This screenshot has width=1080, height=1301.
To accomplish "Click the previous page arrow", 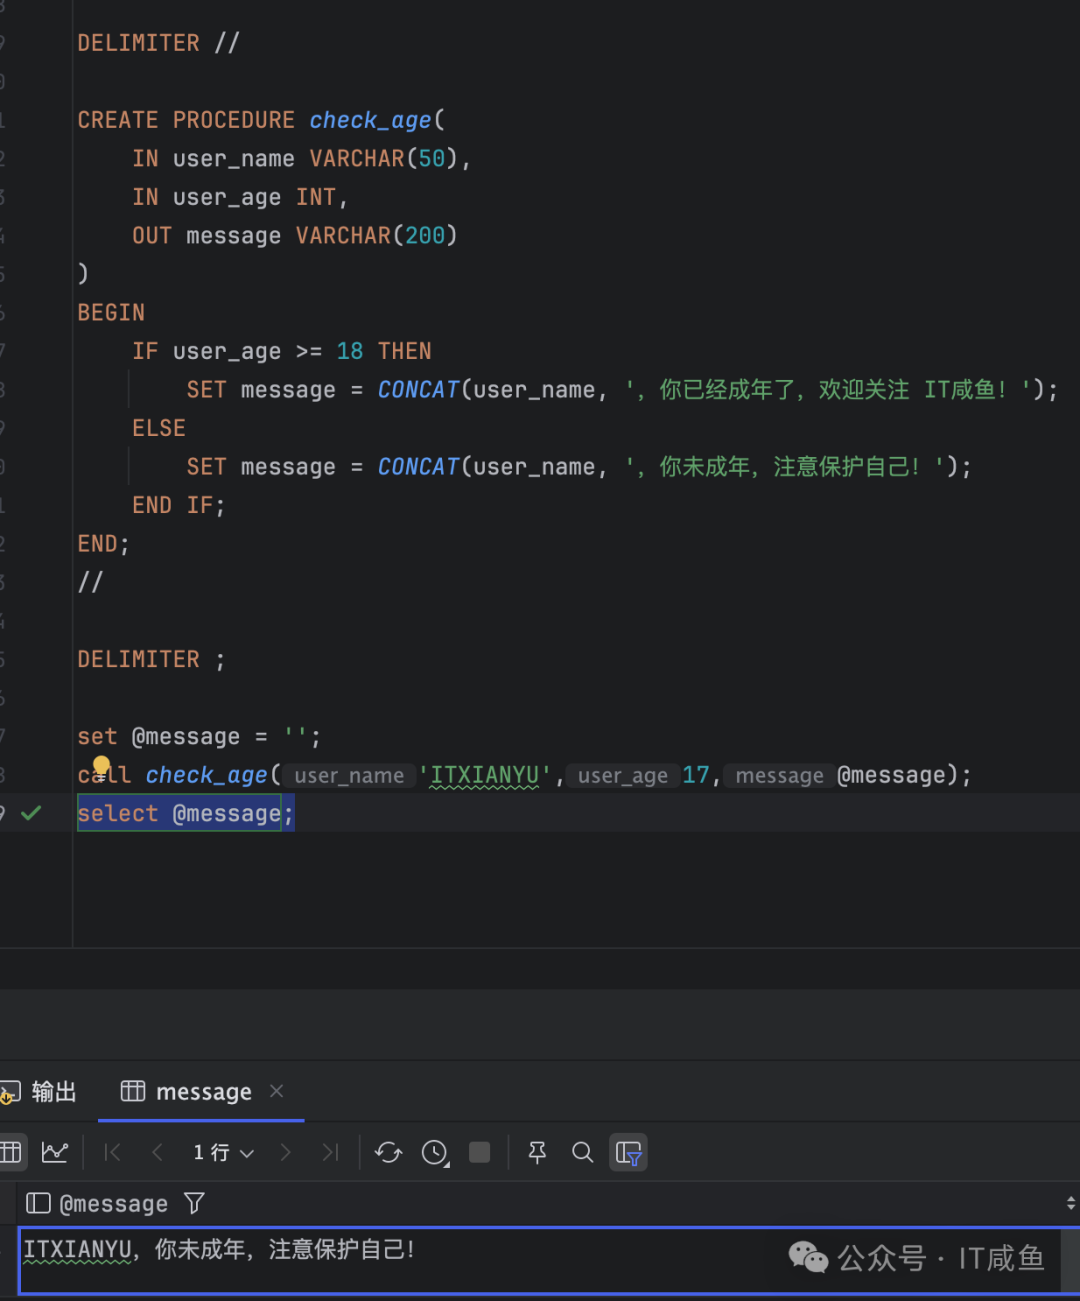I will pyautogui.click(x=157, y=1152).
